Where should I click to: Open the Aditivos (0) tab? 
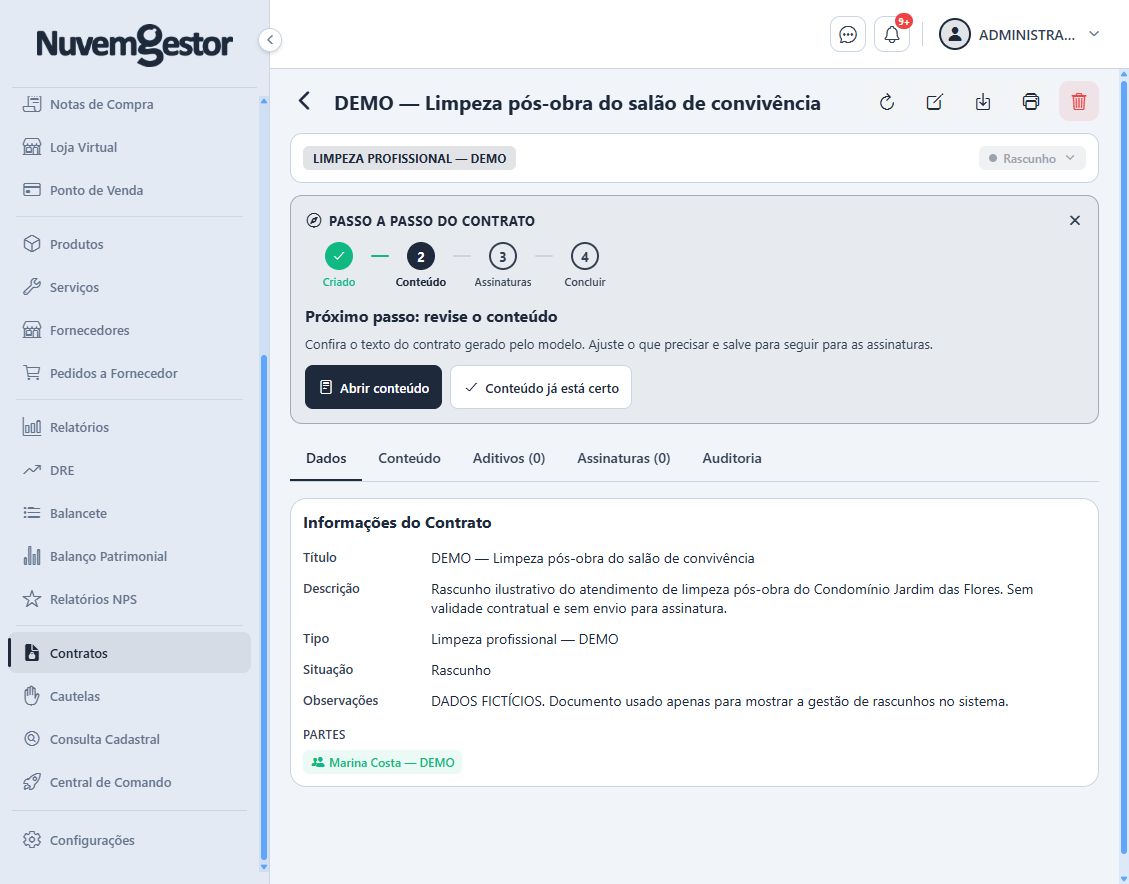point(509,459)
